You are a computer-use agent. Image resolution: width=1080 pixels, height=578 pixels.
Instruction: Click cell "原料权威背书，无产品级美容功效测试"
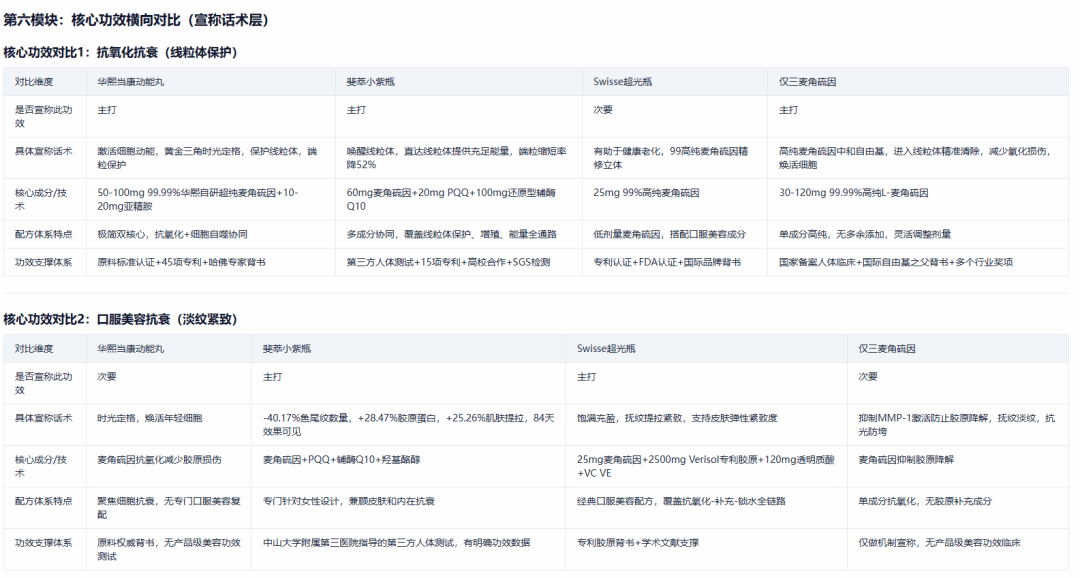tap(169, 550)
